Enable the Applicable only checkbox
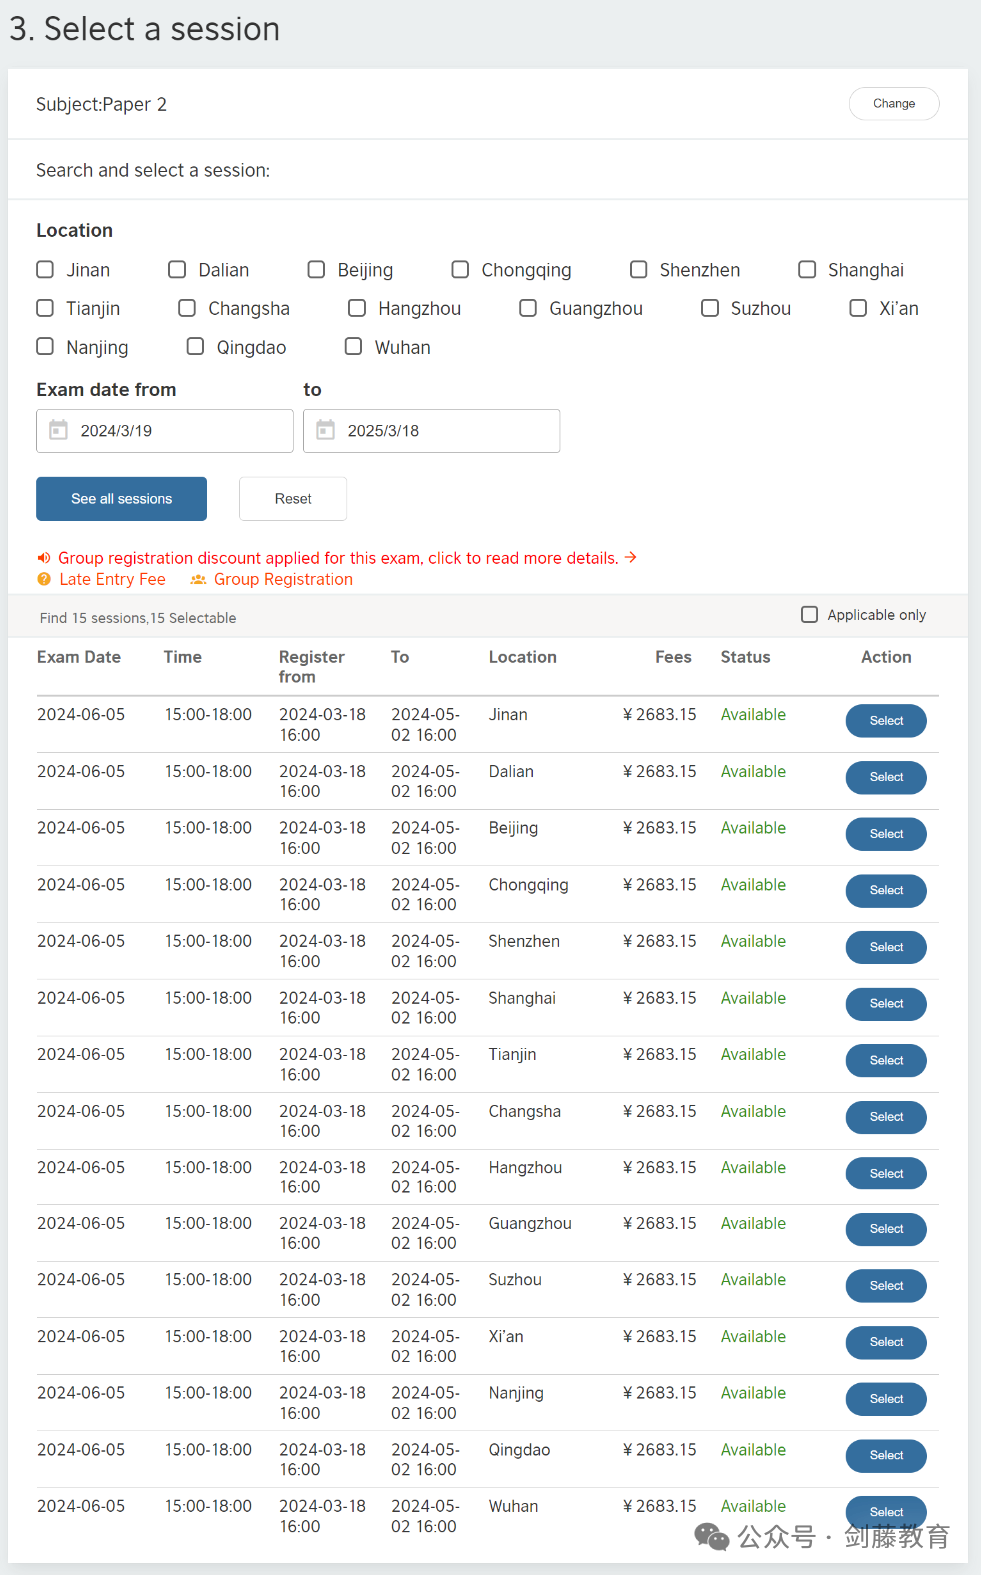Image resolution: width=981 pixels, height=1575 pixels. 810,614
